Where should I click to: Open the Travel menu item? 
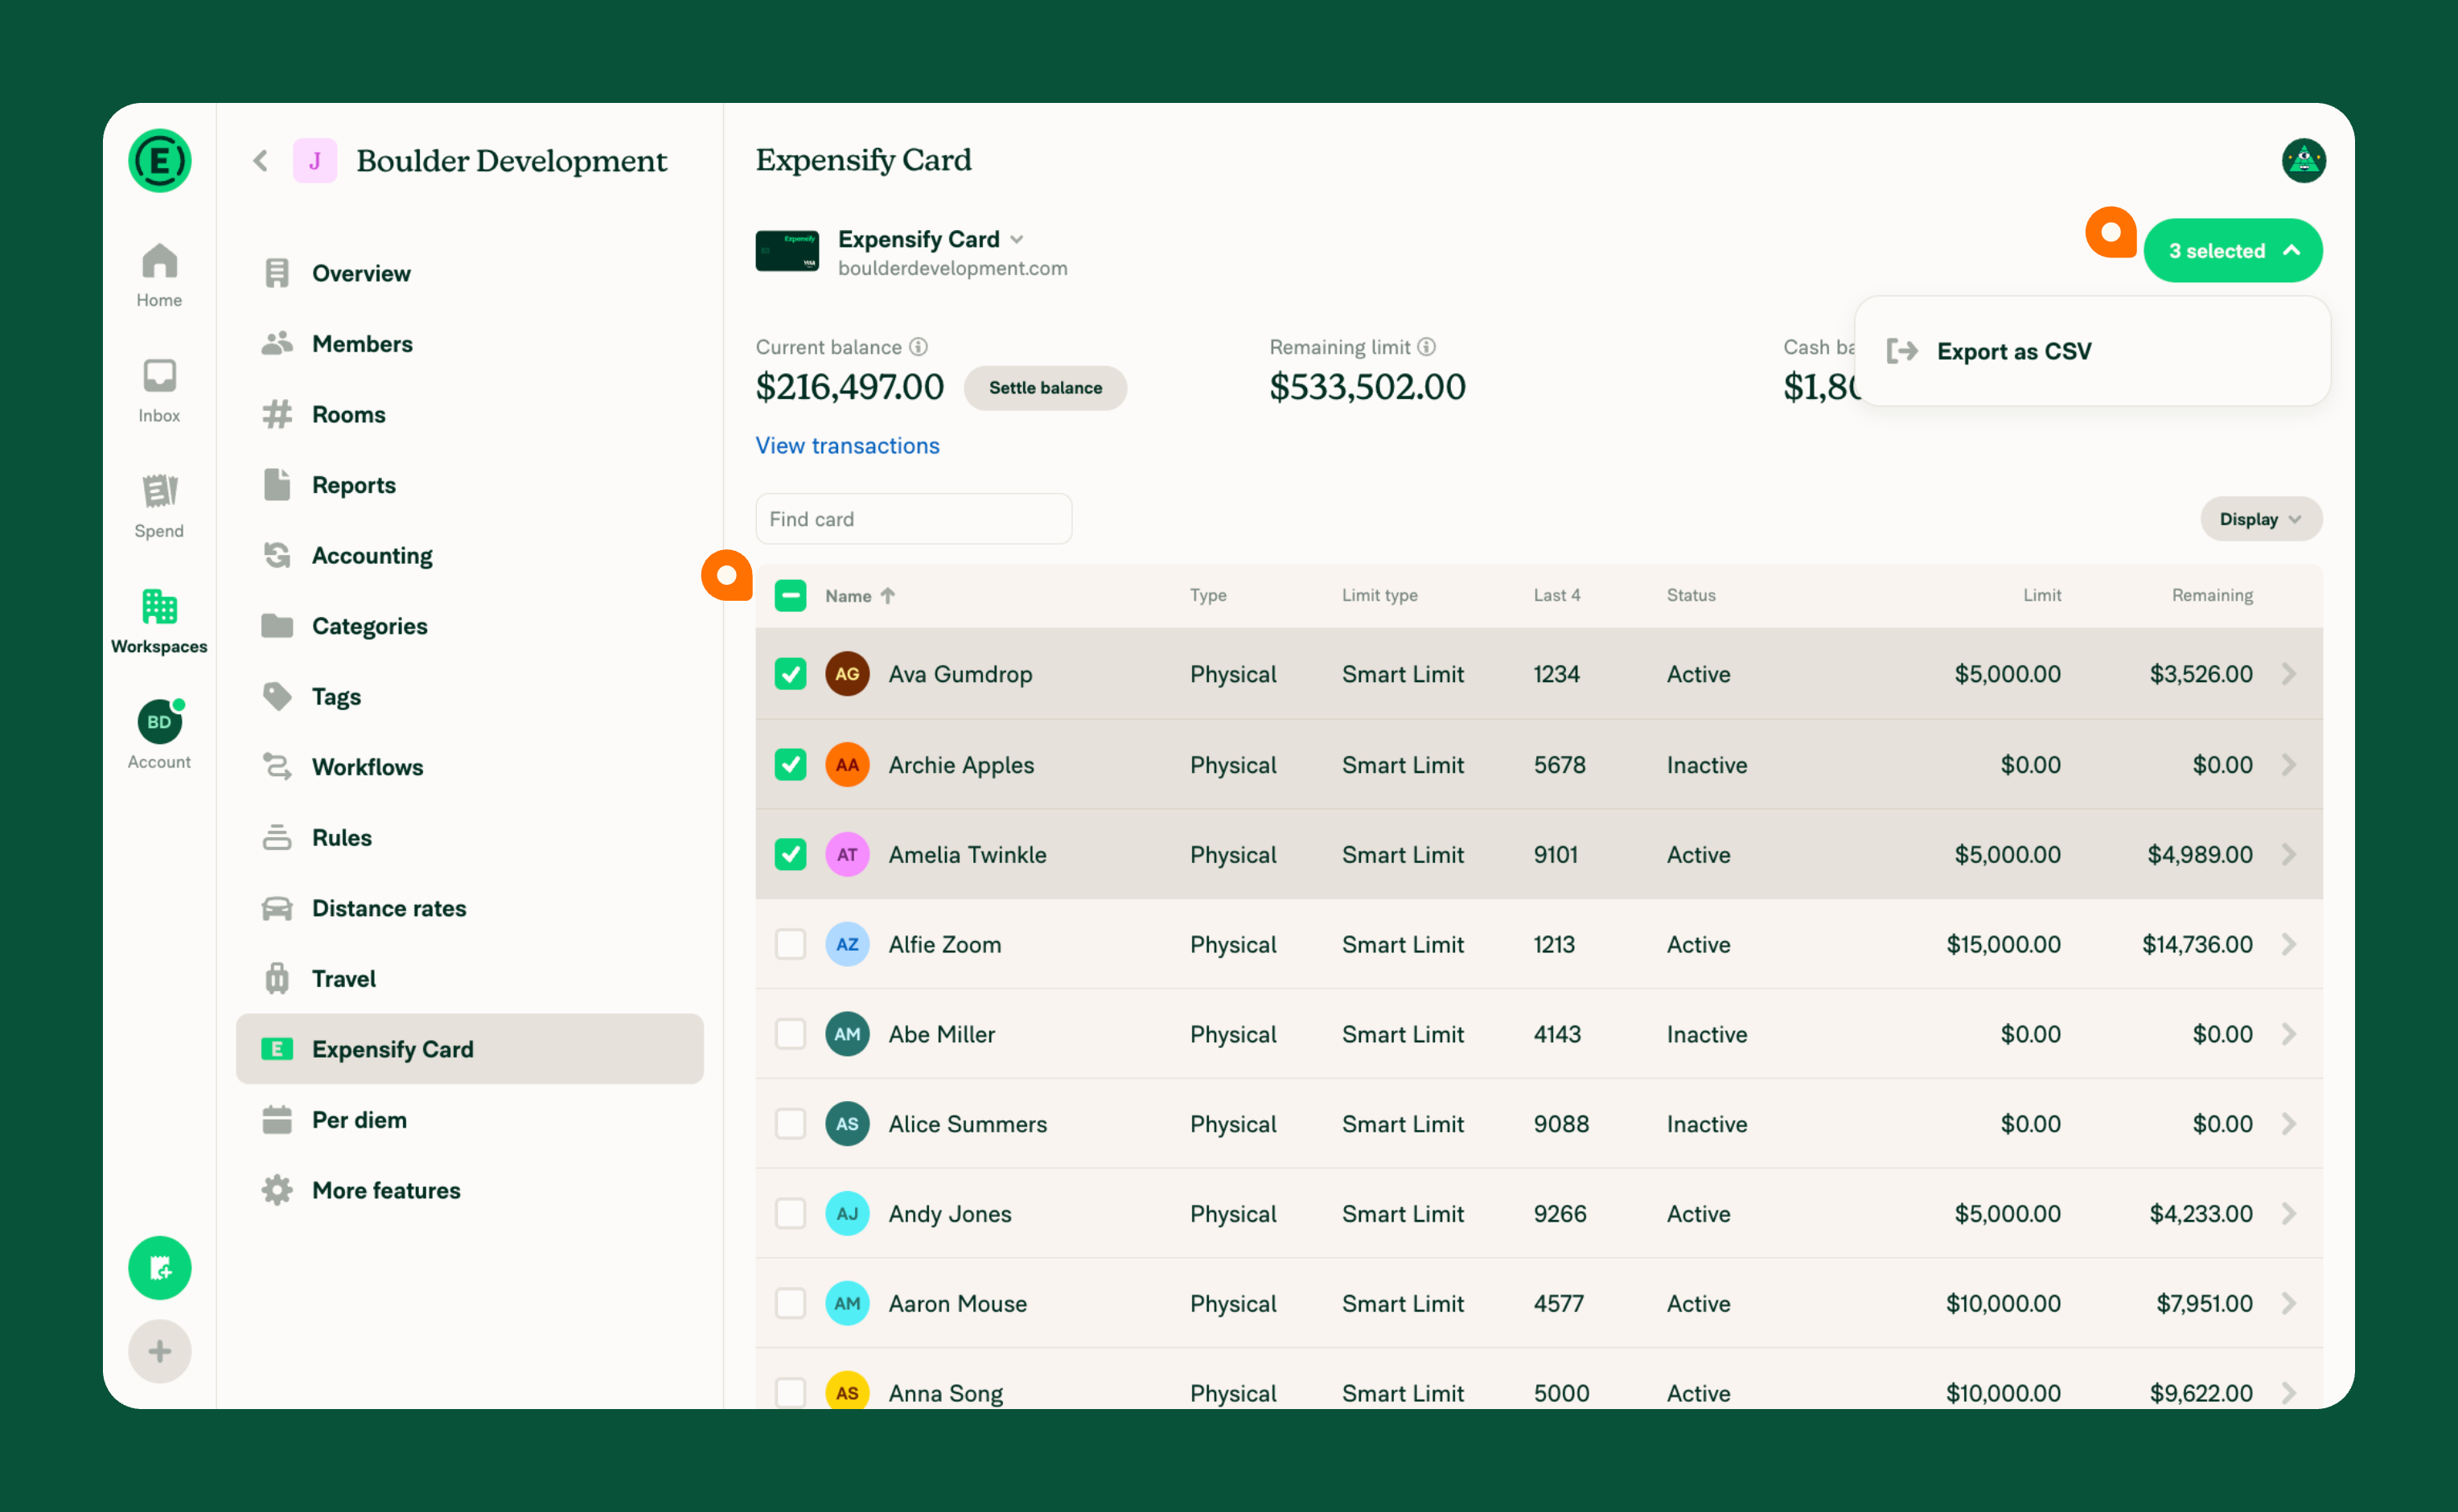click(x=469, y=978)
